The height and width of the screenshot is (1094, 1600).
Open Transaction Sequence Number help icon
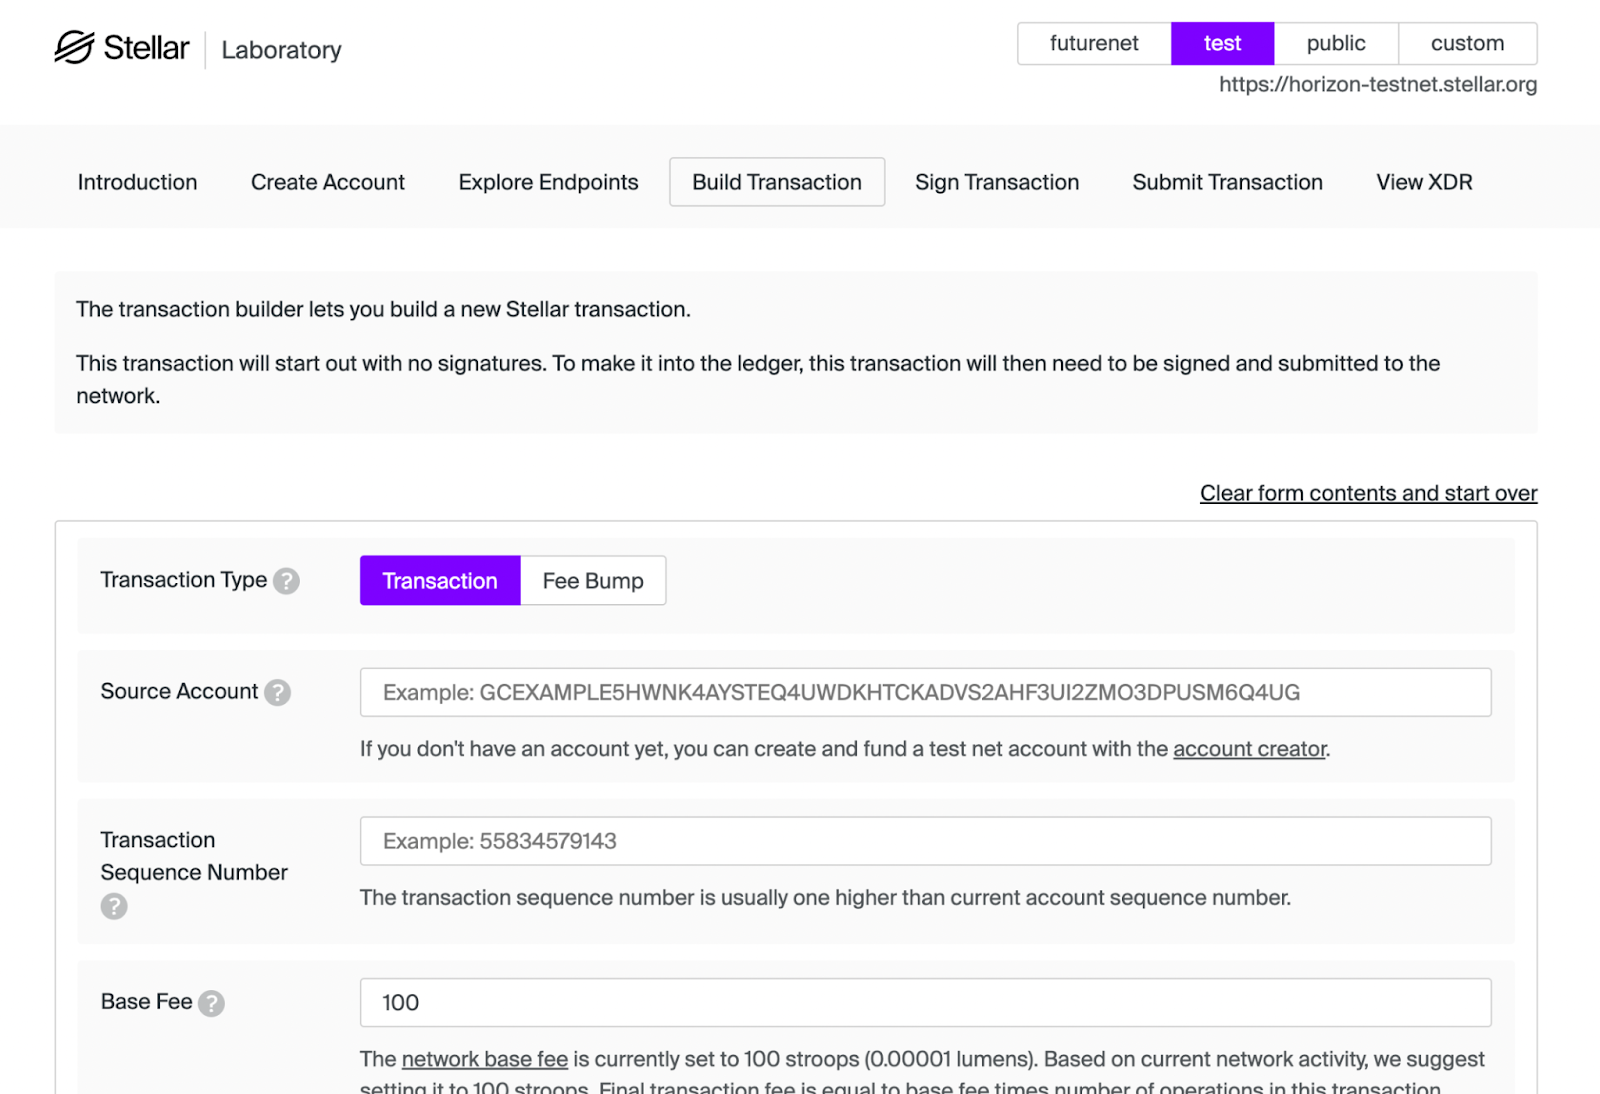[x=114, y=906]
